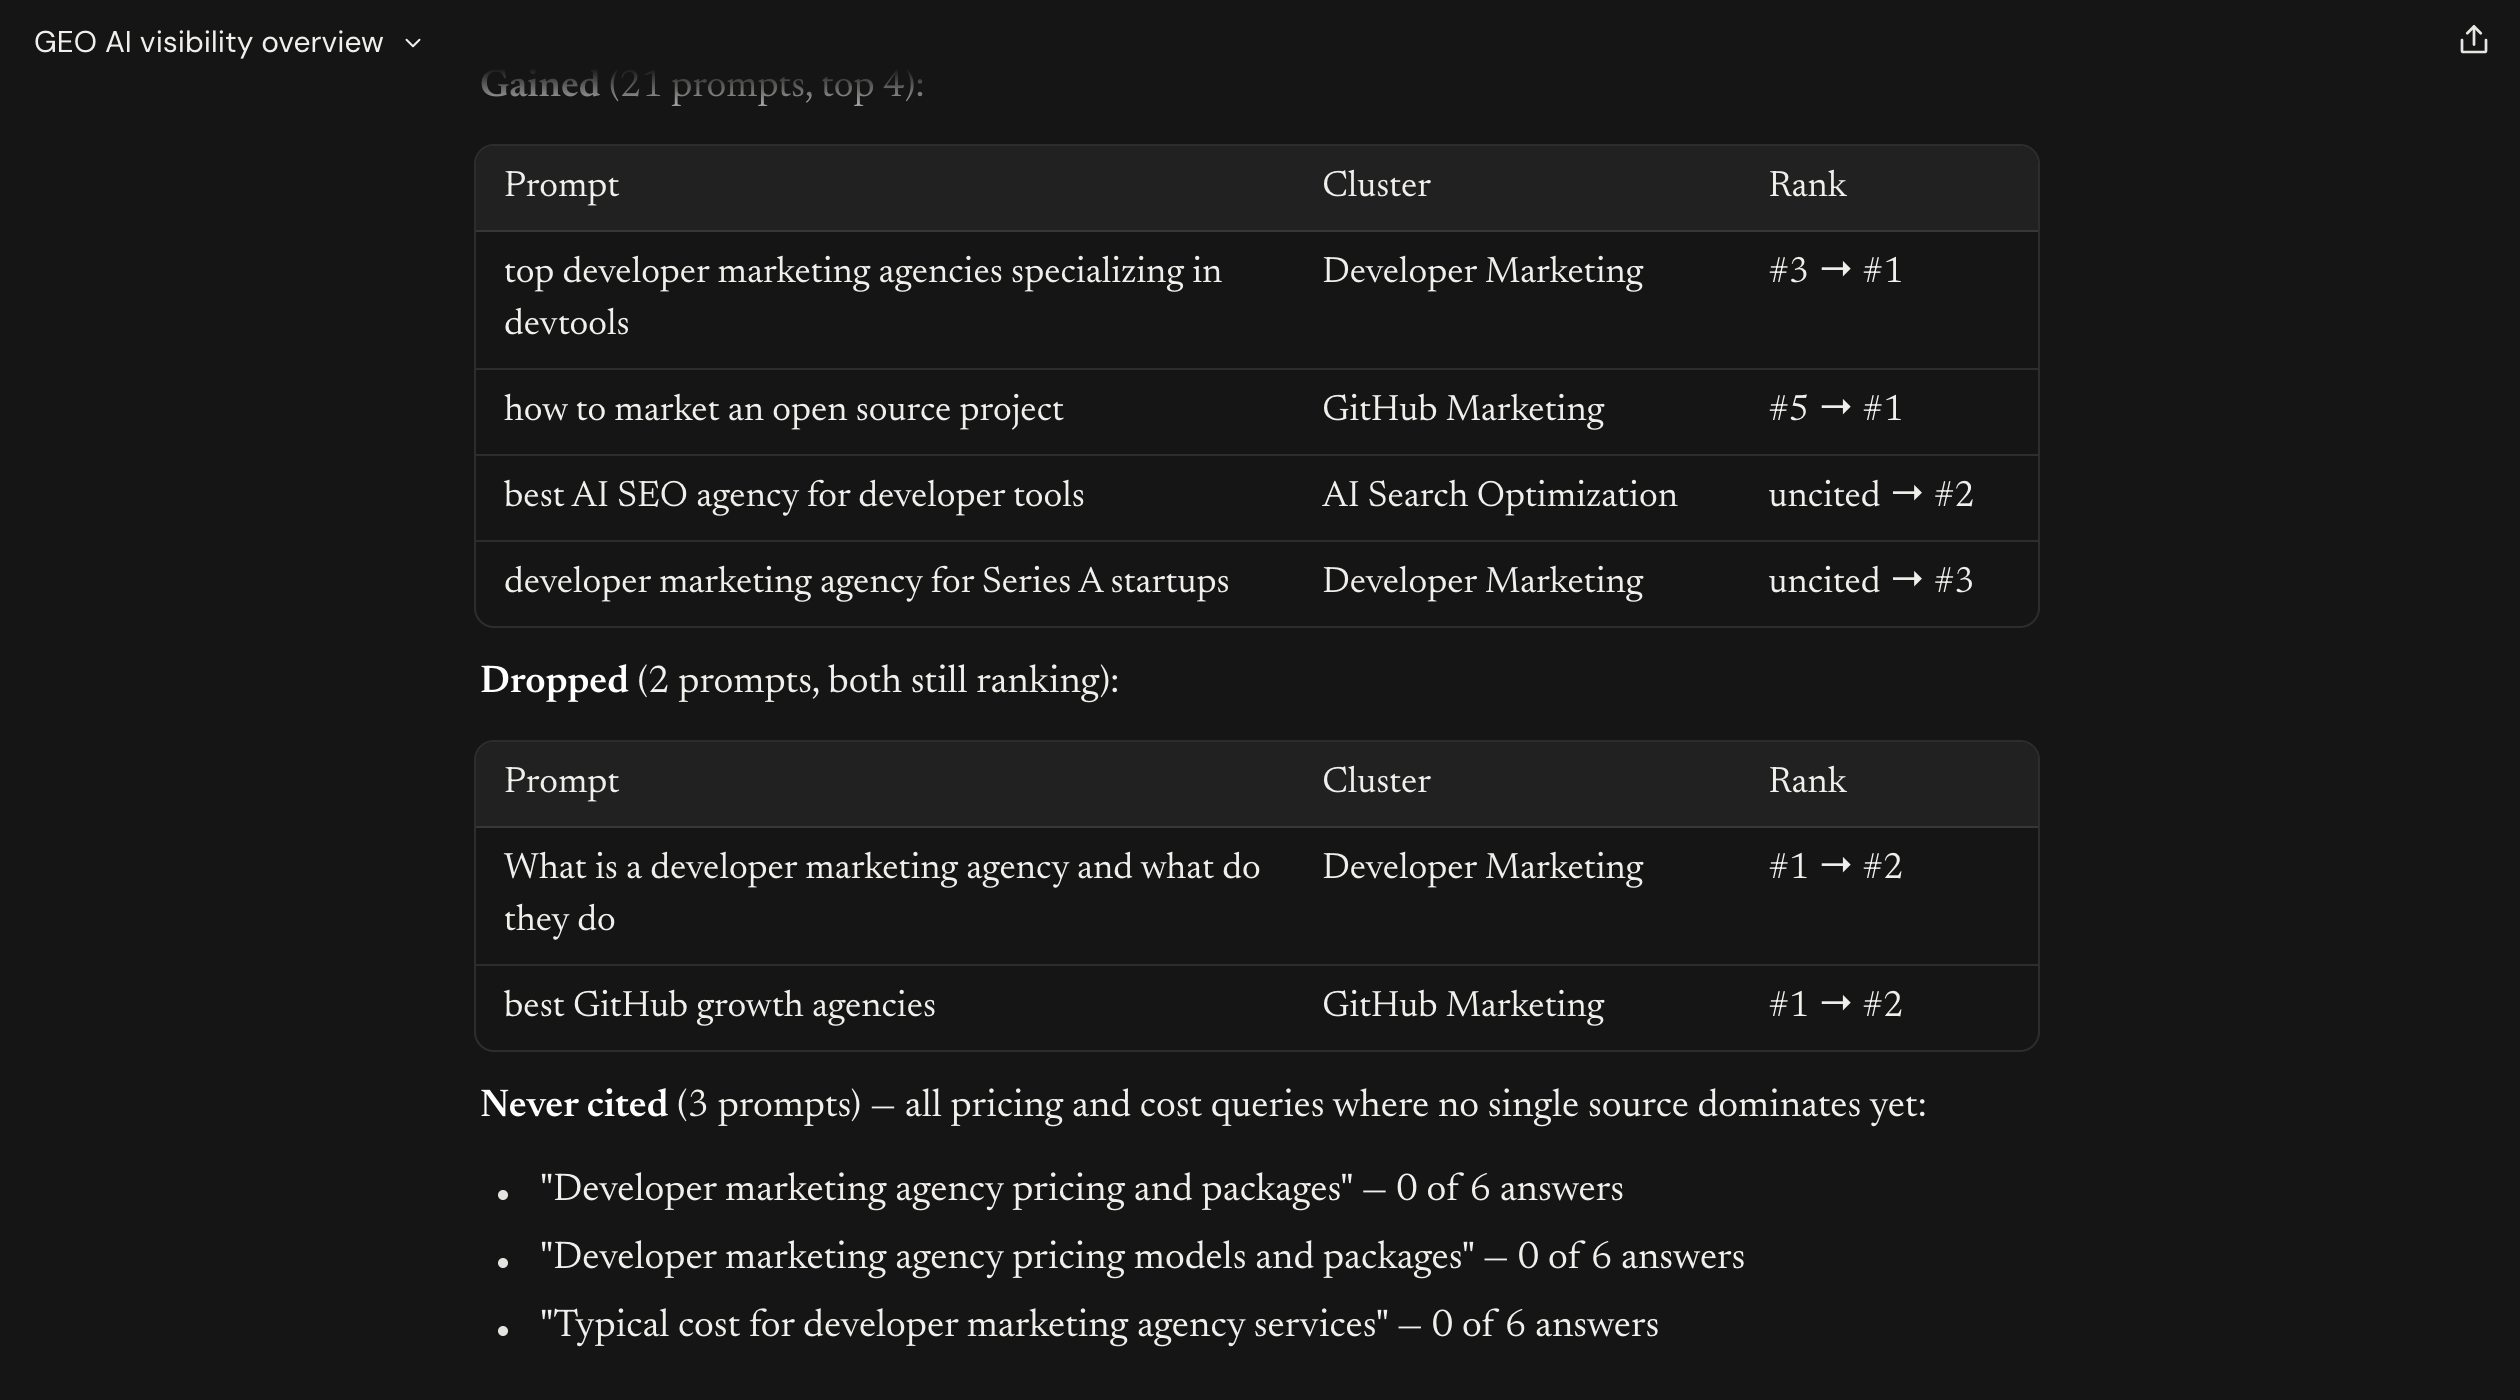2520x1400 pixels.
Task: Click '#1 → #2' rank in 'What is' row
Action: 1835,866
